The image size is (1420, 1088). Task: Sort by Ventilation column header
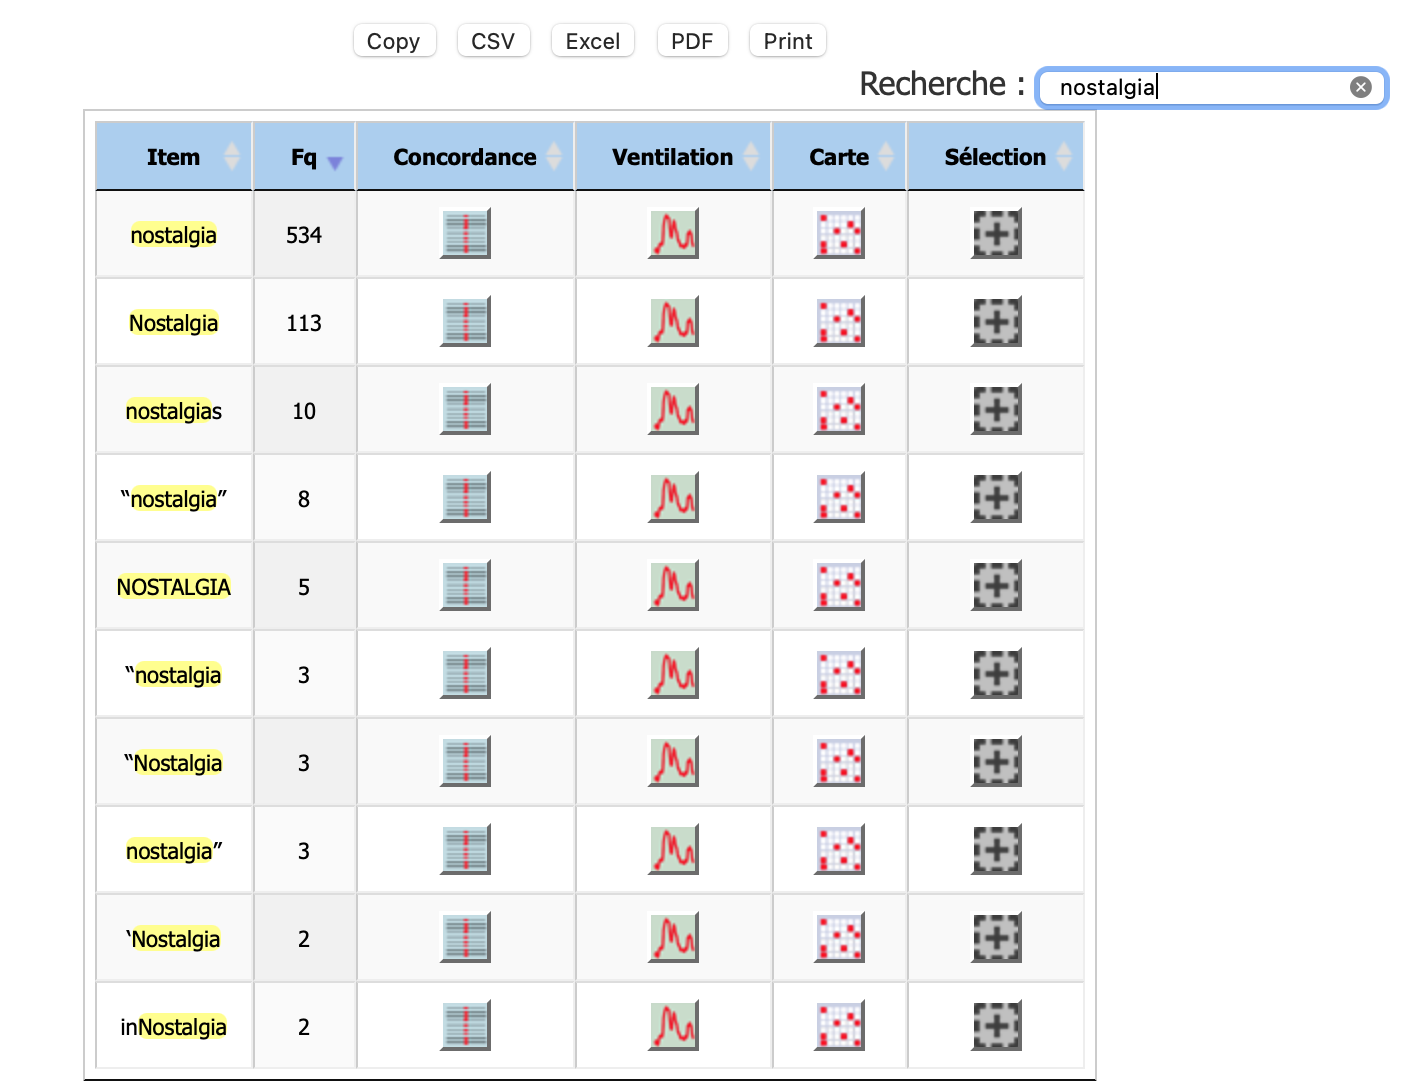(x=673, y=157)
